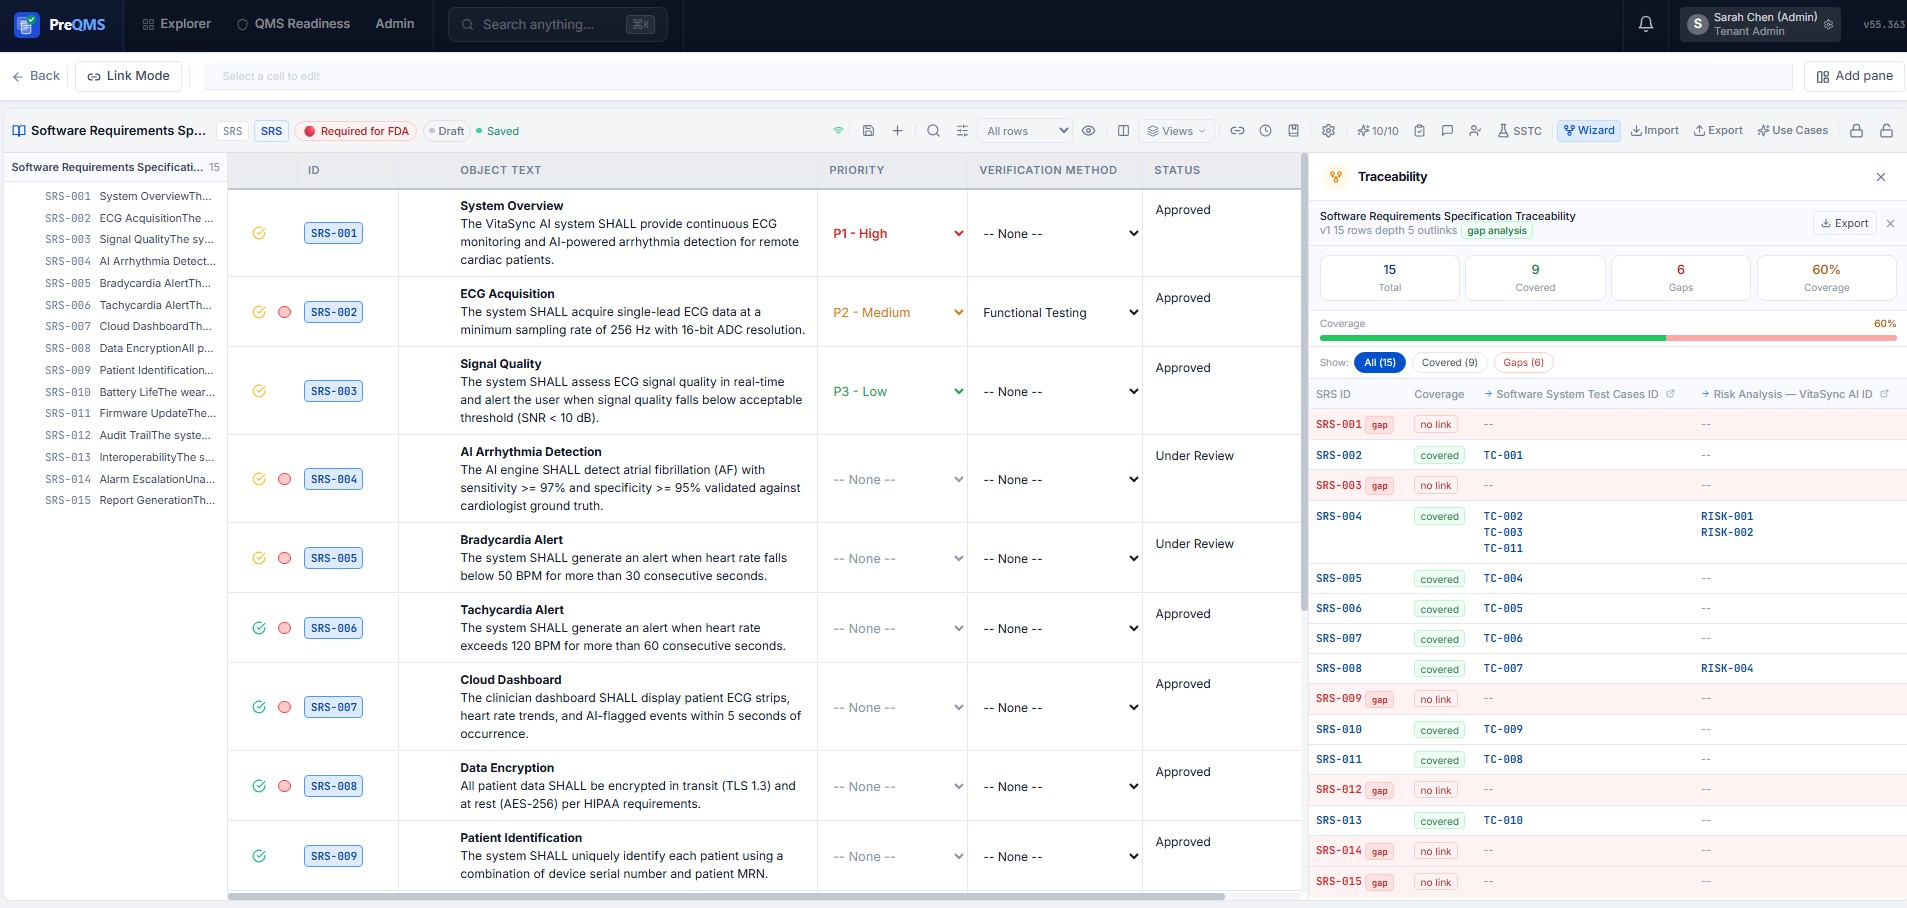Click Export button in Traceability panel

[1844, 223]
